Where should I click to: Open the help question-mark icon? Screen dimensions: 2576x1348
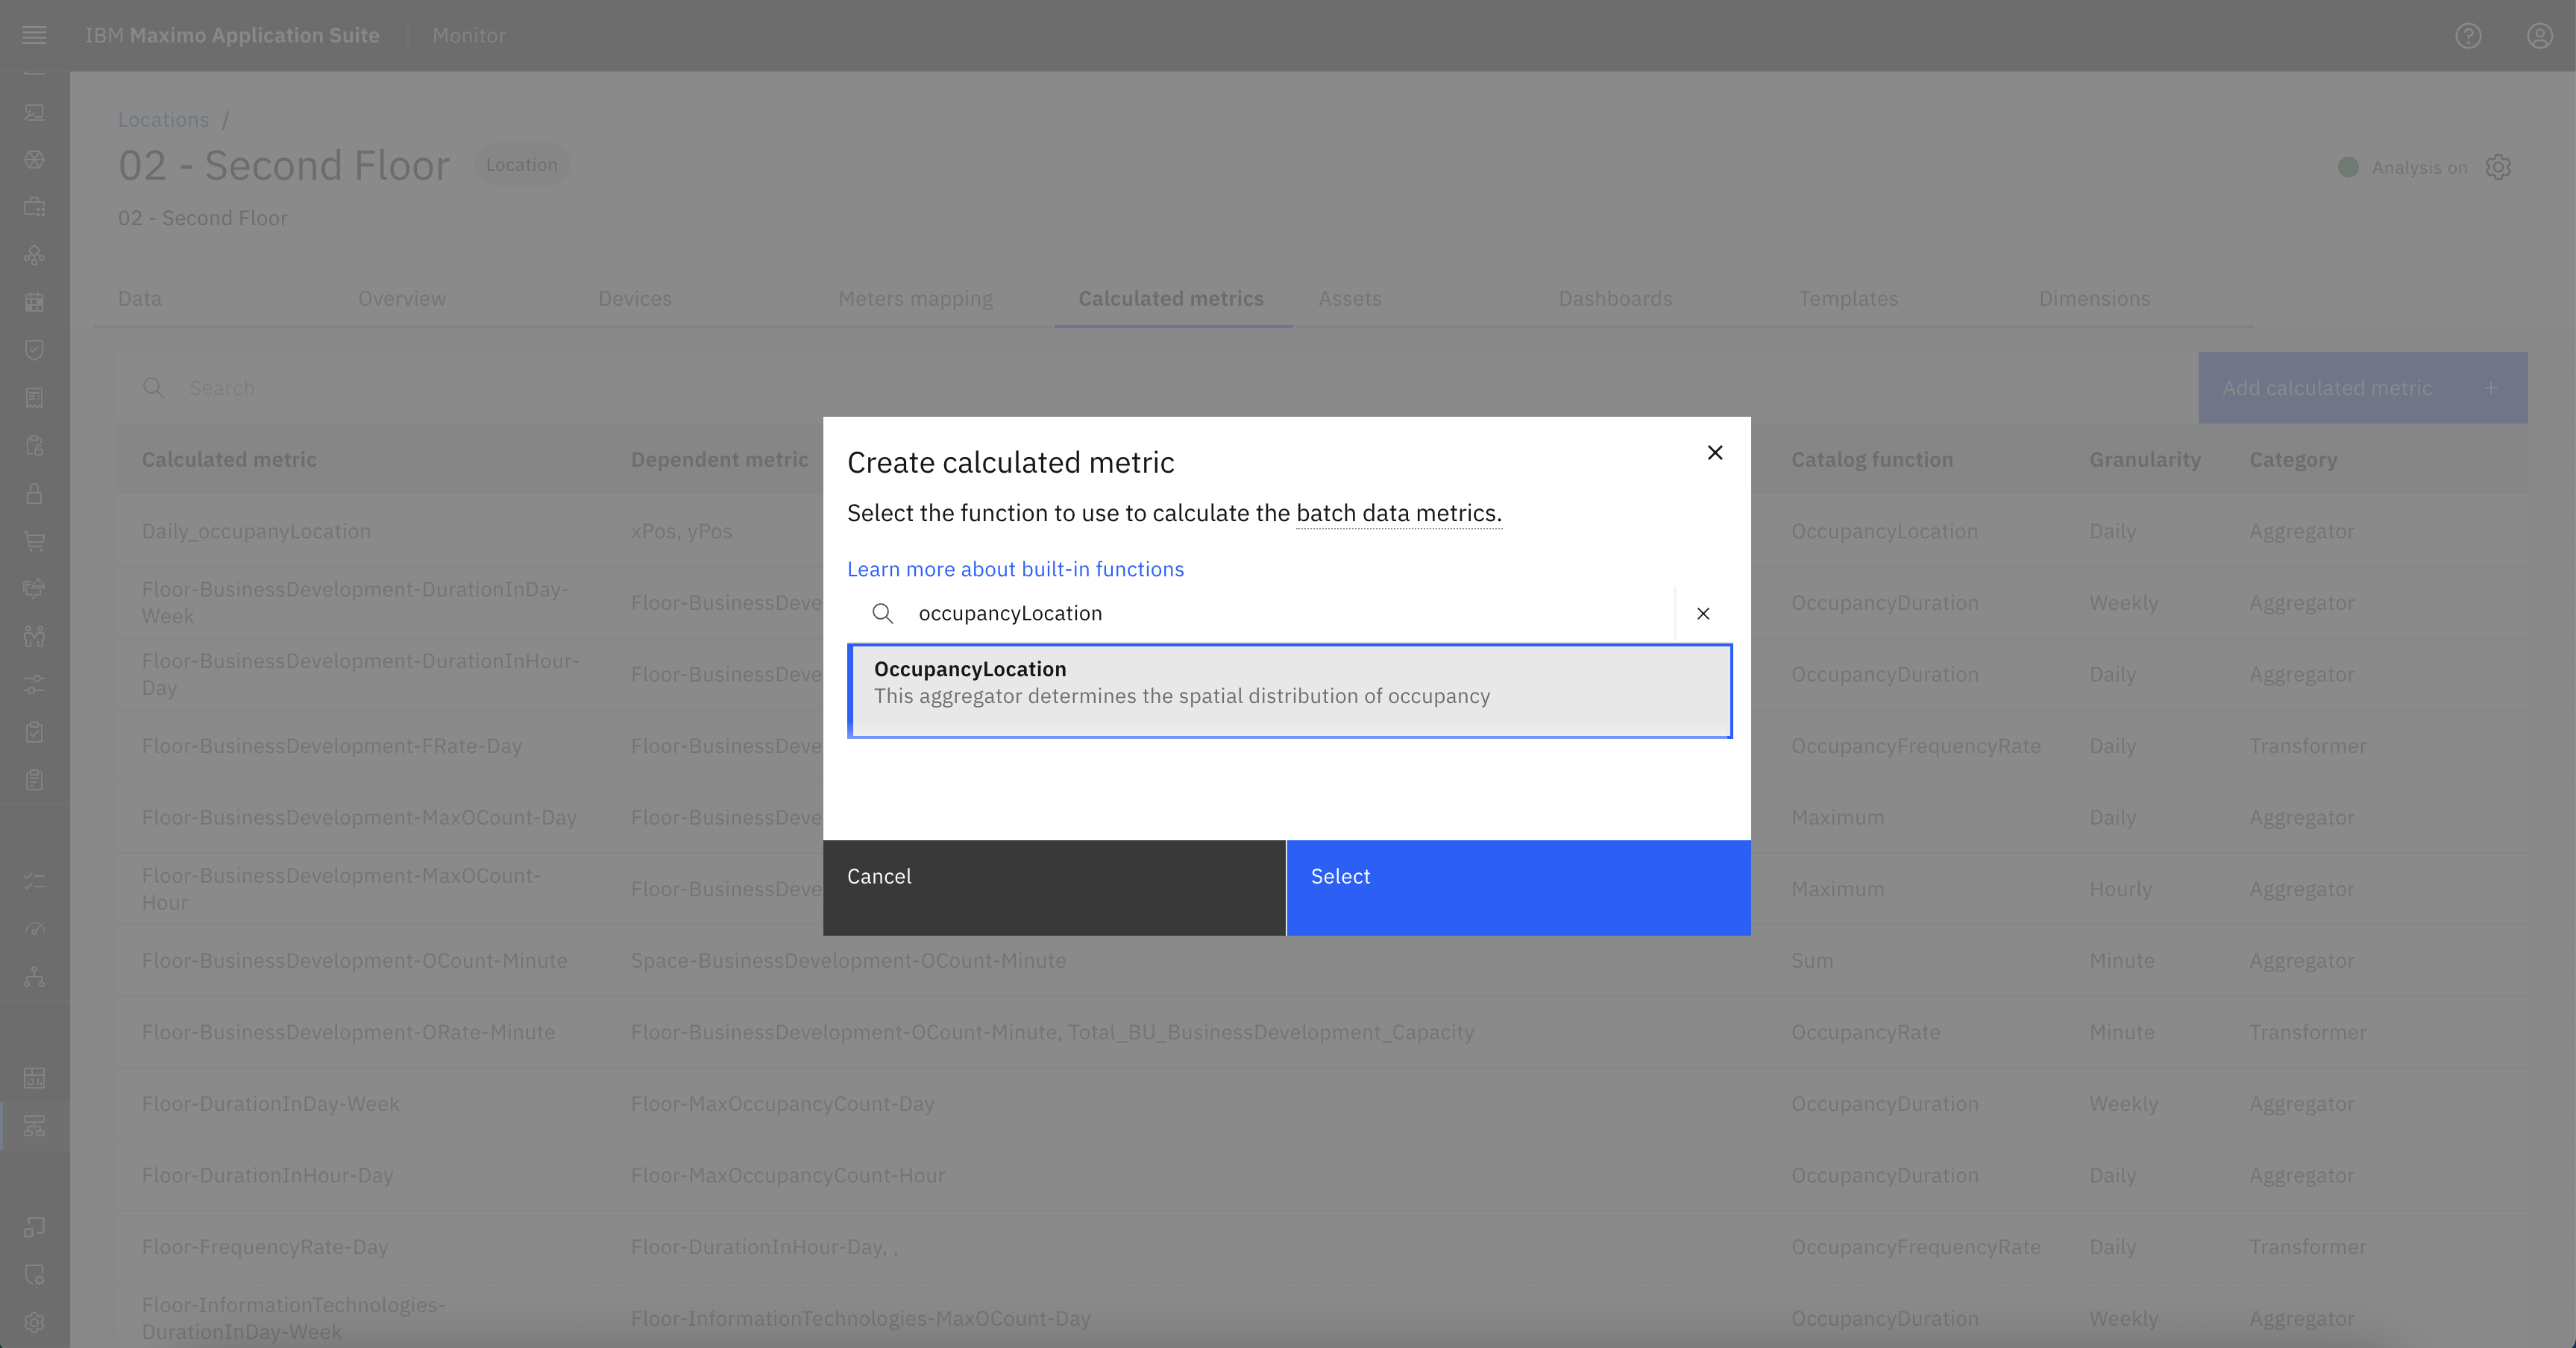click(2468, 36)
